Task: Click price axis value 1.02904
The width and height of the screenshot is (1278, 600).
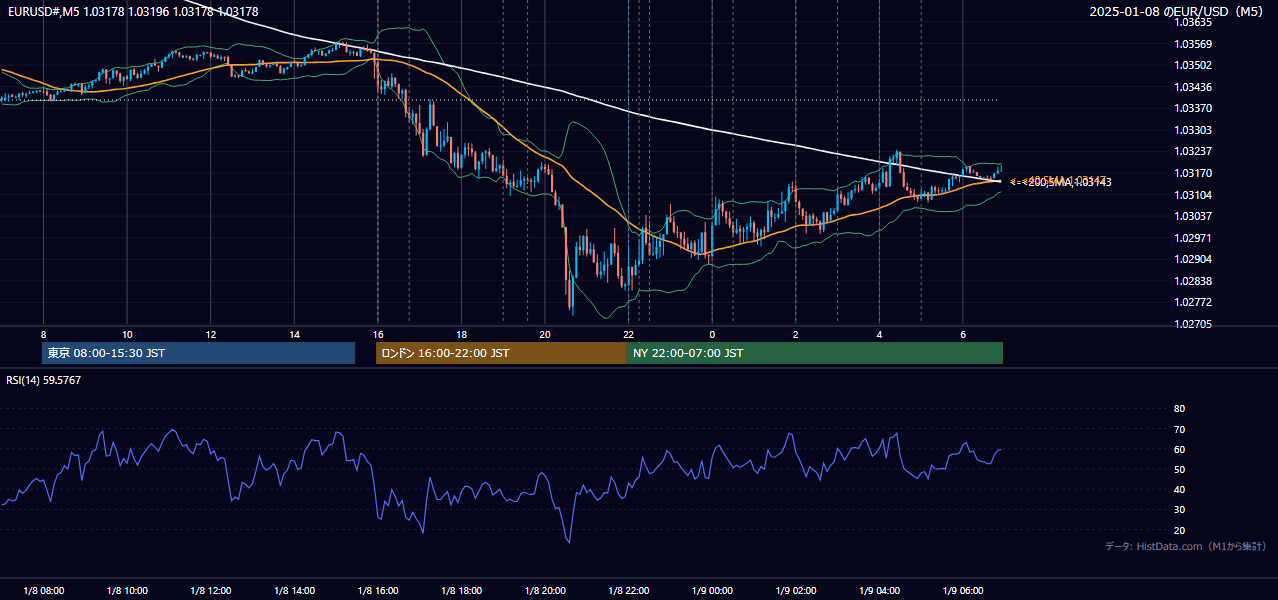Action: tap(1192, 259)
